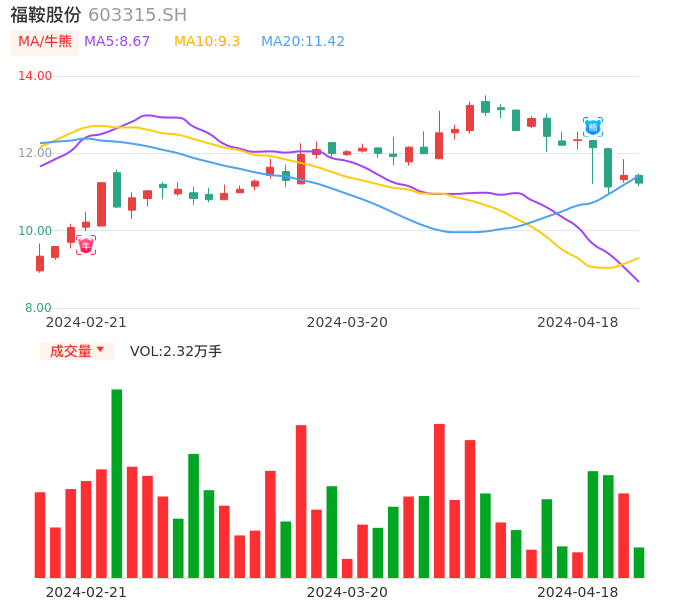Image resolution: width=686 pixels, height=606 pixels.
Task: Click the 12.00 price axis label
Action: click(35, 153)
